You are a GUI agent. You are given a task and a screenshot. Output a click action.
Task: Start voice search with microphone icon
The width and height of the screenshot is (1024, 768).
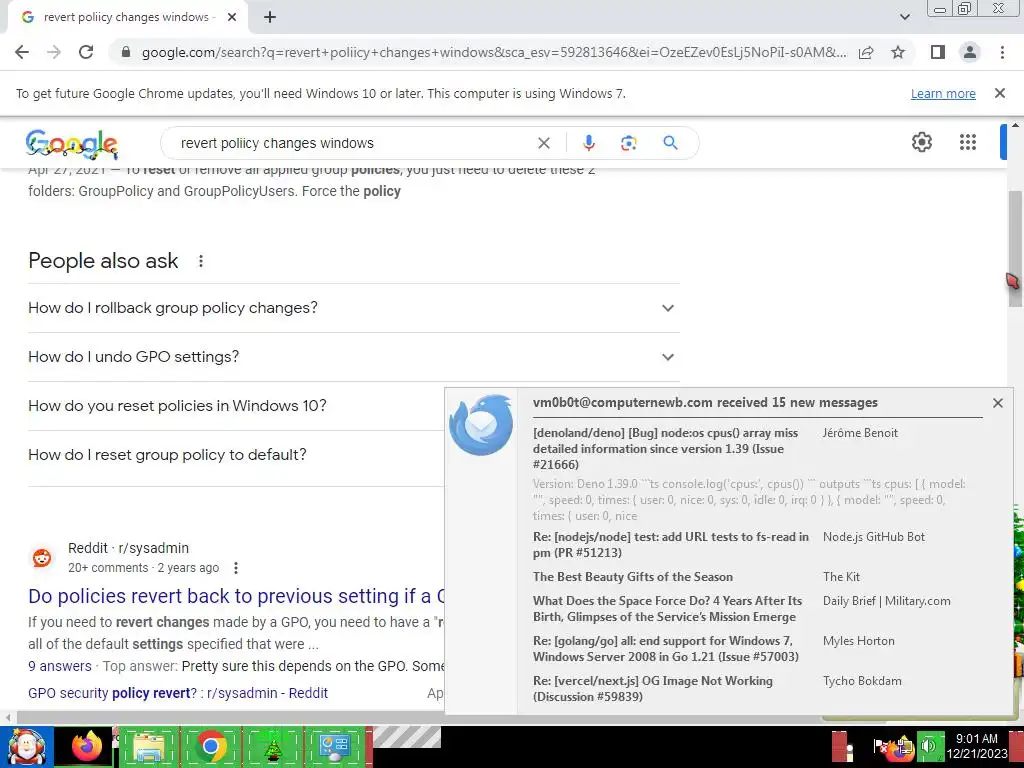[588, 143]
